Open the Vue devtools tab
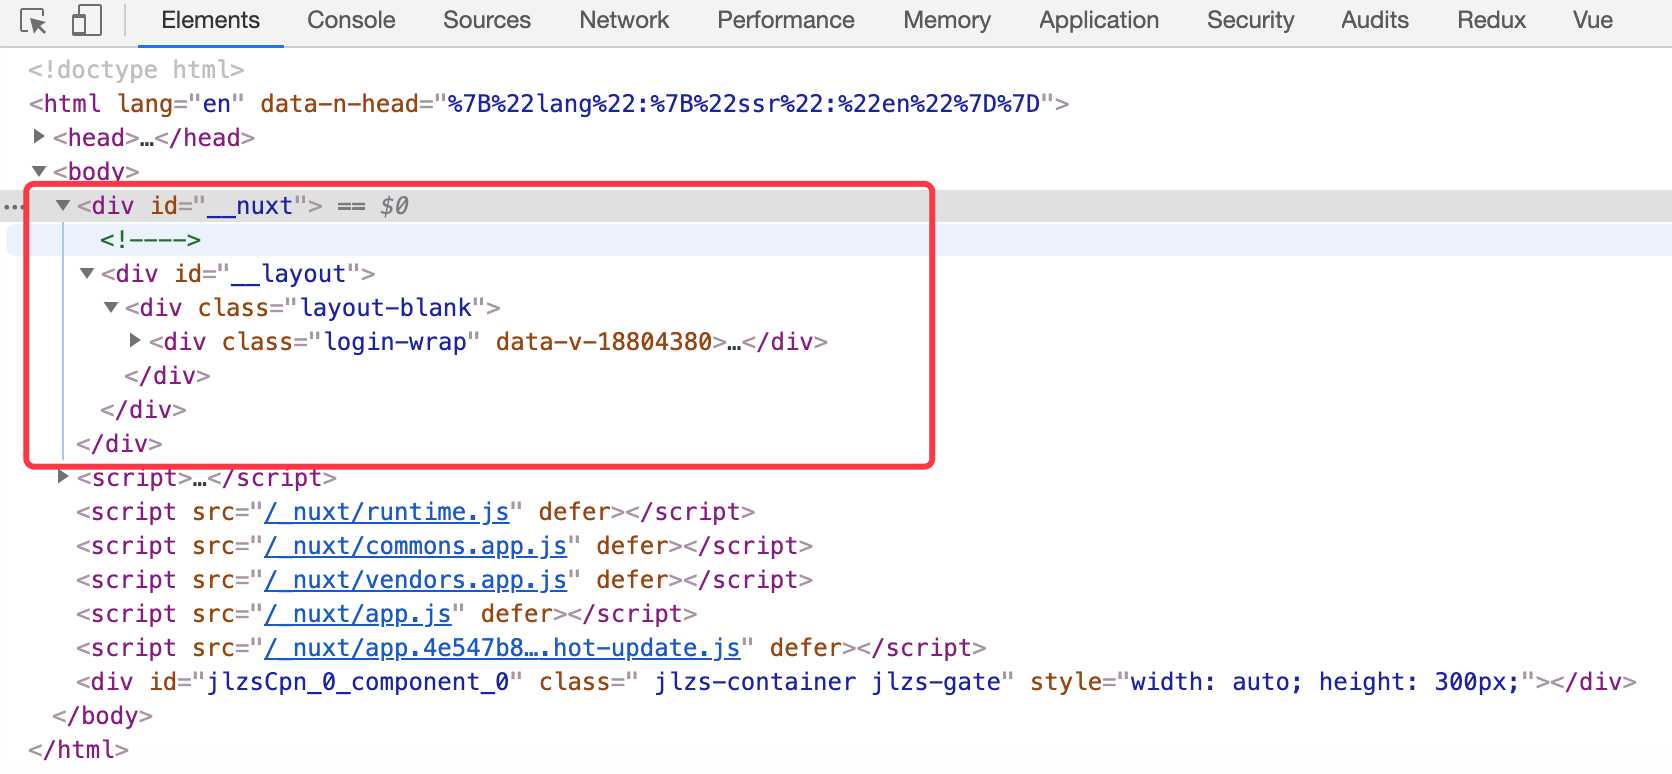1672x774 pixels. [1592, 20]
